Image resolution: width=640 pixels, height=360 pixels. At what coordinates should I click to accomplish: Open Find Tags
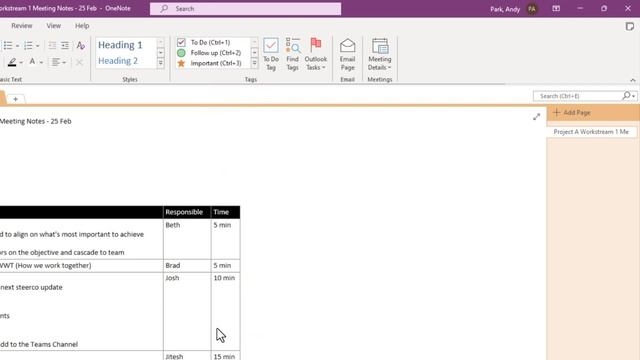pyautogui.click(x=292, y=54)
